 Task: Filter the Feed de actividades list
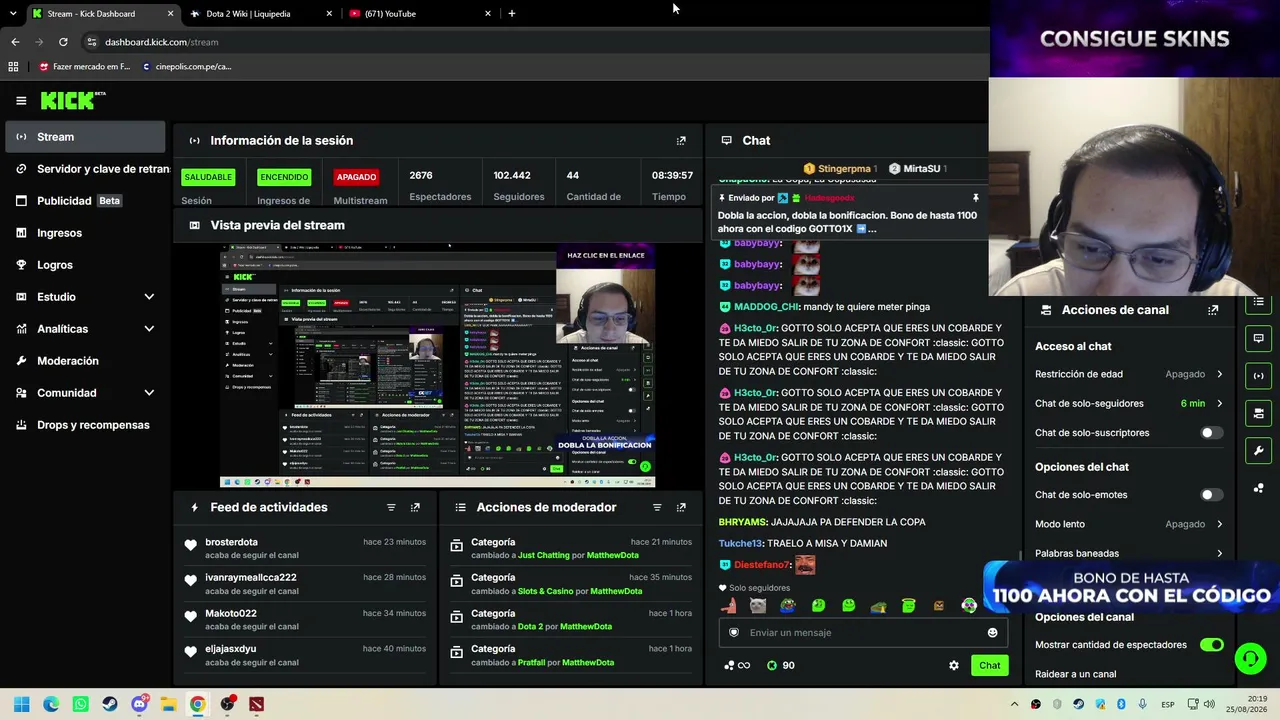pos(391,508)
